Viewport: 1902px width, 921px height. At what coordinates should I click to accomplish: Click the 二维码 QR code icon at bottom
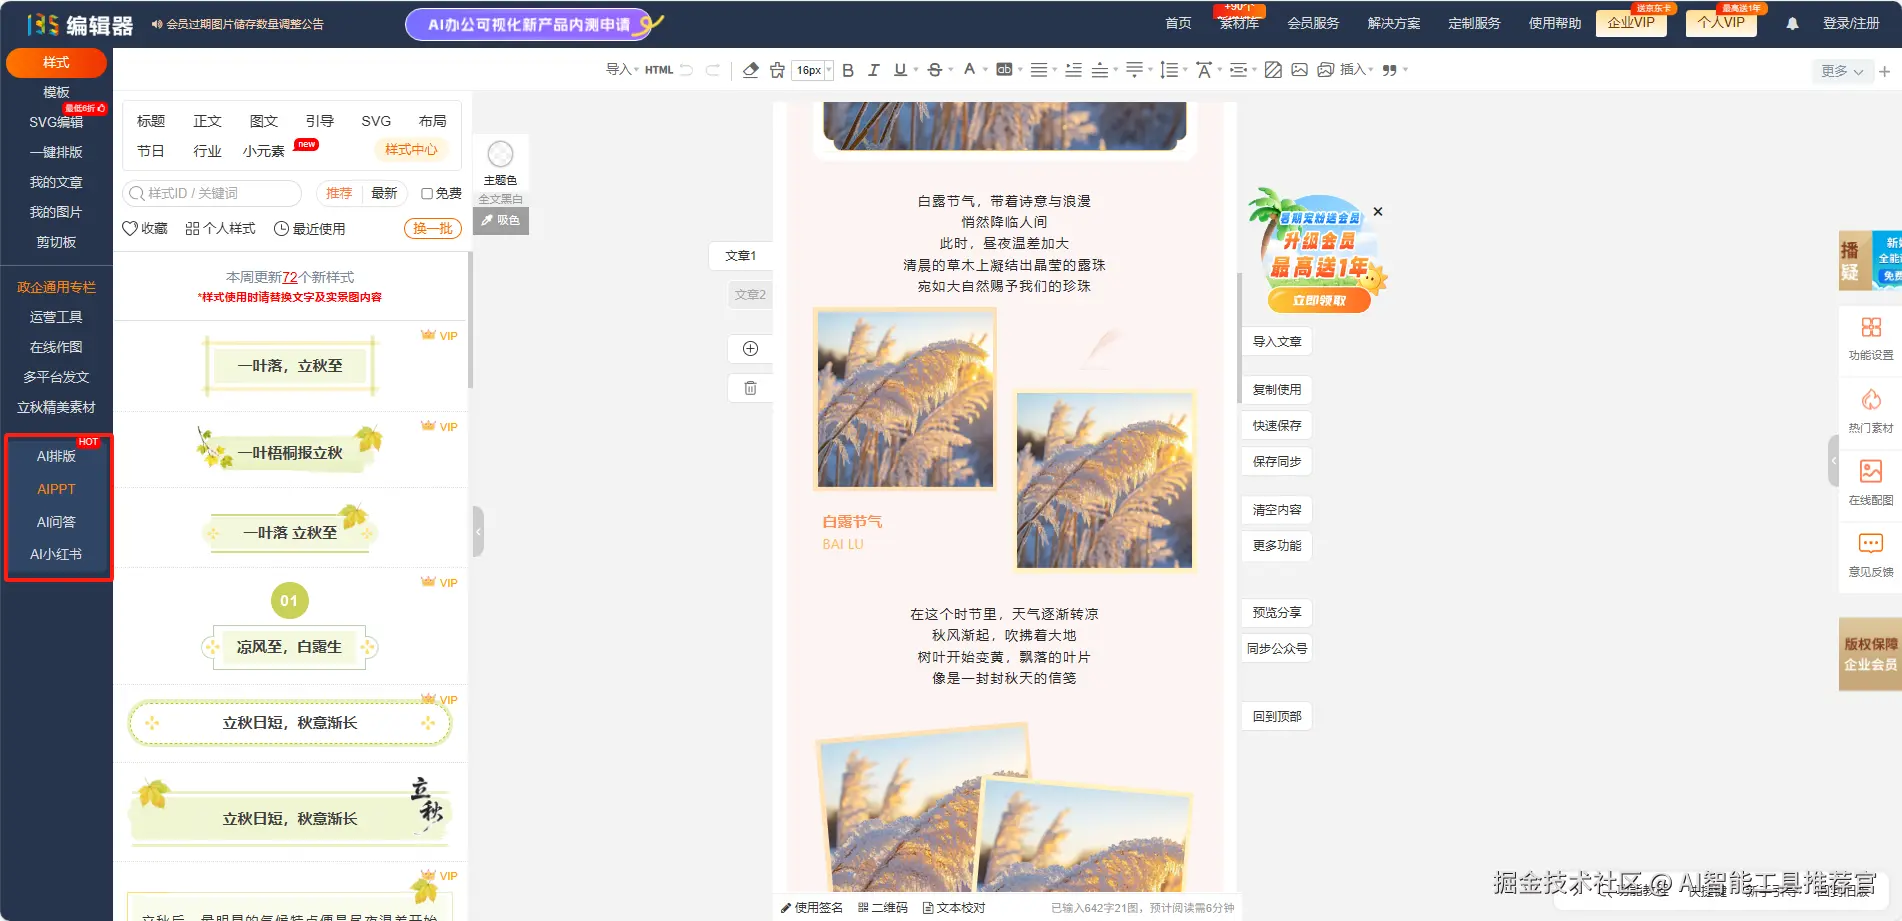(882, 907)
